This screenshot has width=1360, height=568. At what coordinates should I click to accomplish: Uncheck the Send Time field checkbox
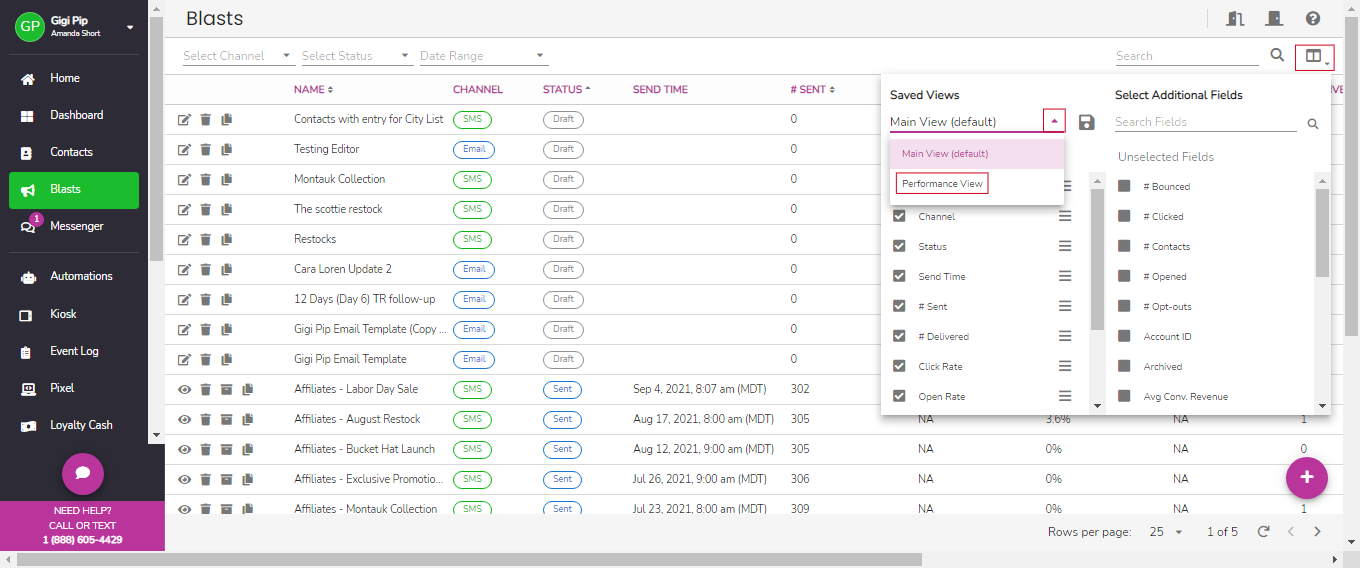pos(899,276)
